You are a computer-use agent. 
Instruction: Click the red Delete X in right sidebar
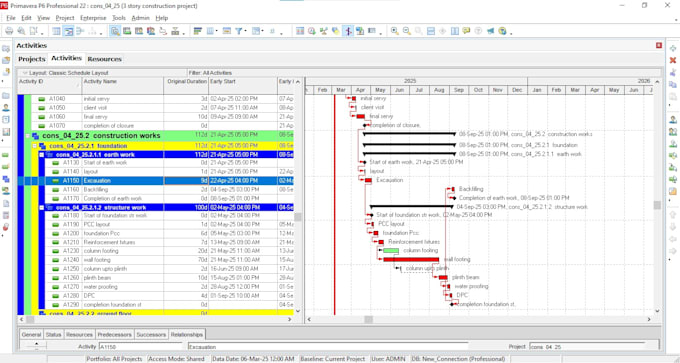click(673, 60)
